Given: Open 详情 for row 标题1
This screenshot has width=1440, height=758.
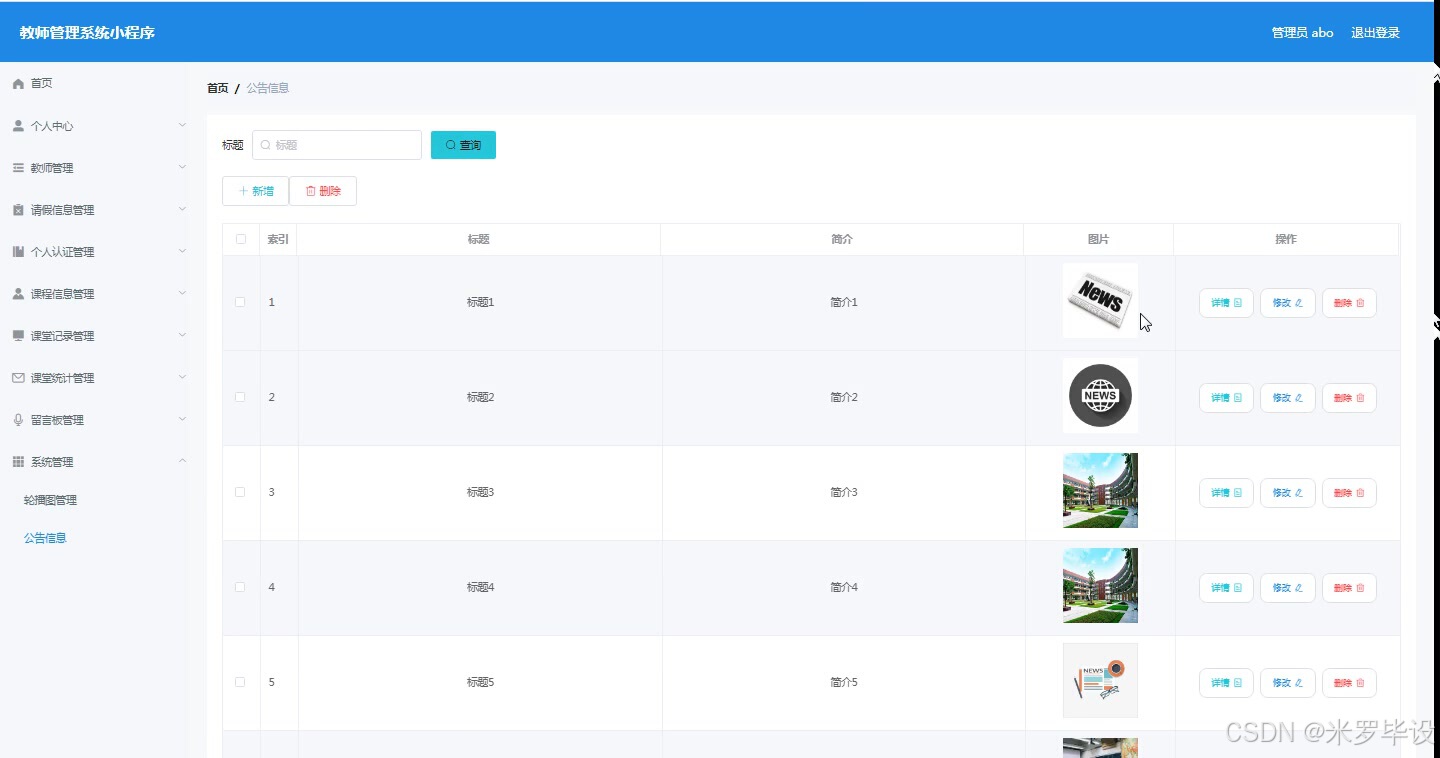Looking at the screenshot, I should click(1226, 303).
